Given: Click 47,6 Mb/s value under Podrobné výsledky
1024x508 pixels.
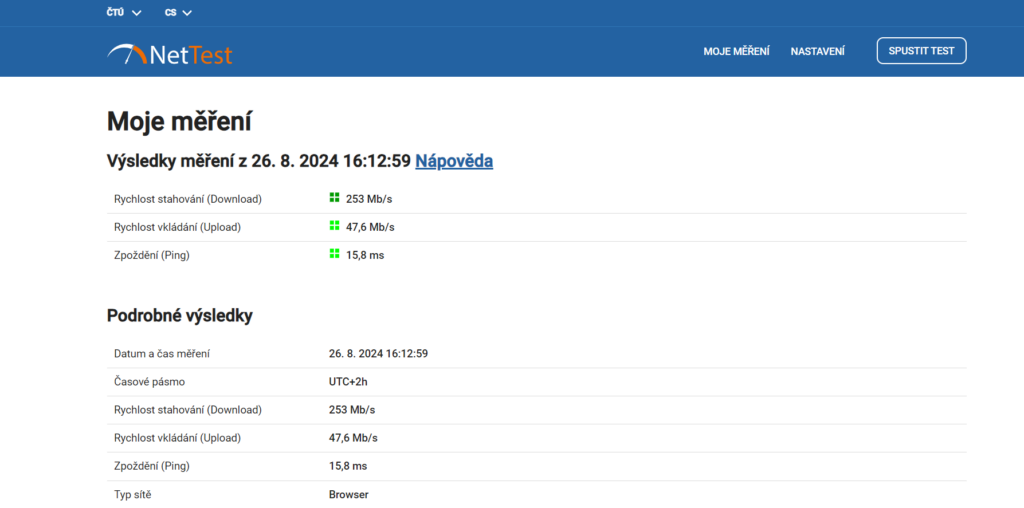Looking at the screenshot, I should (353, 438).
